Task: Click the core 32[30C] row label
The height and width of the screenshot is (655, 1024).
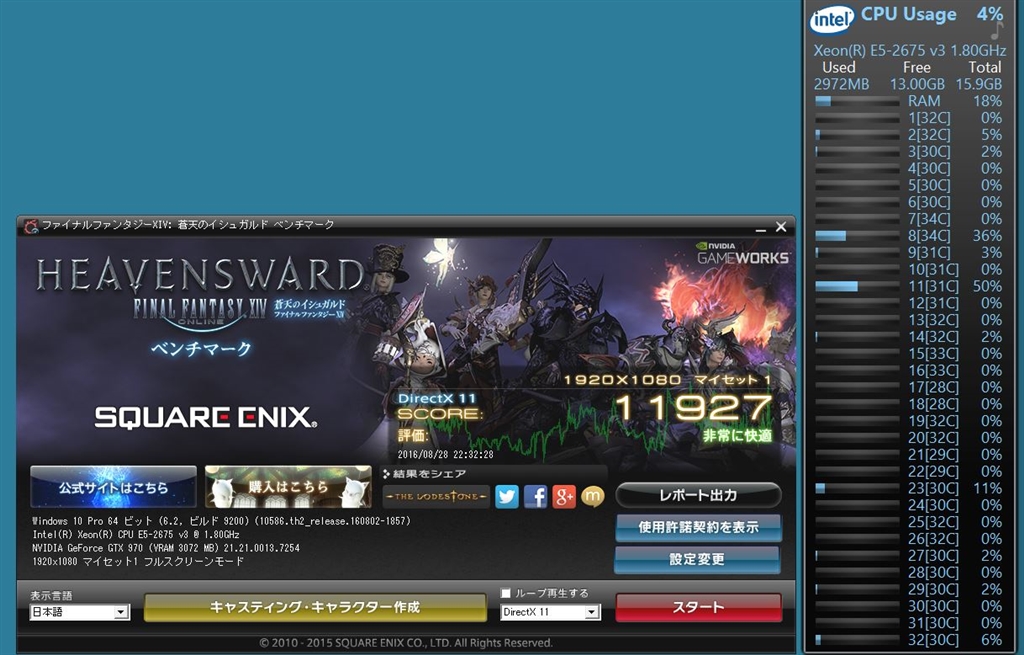Action: (x=933, y=640)
